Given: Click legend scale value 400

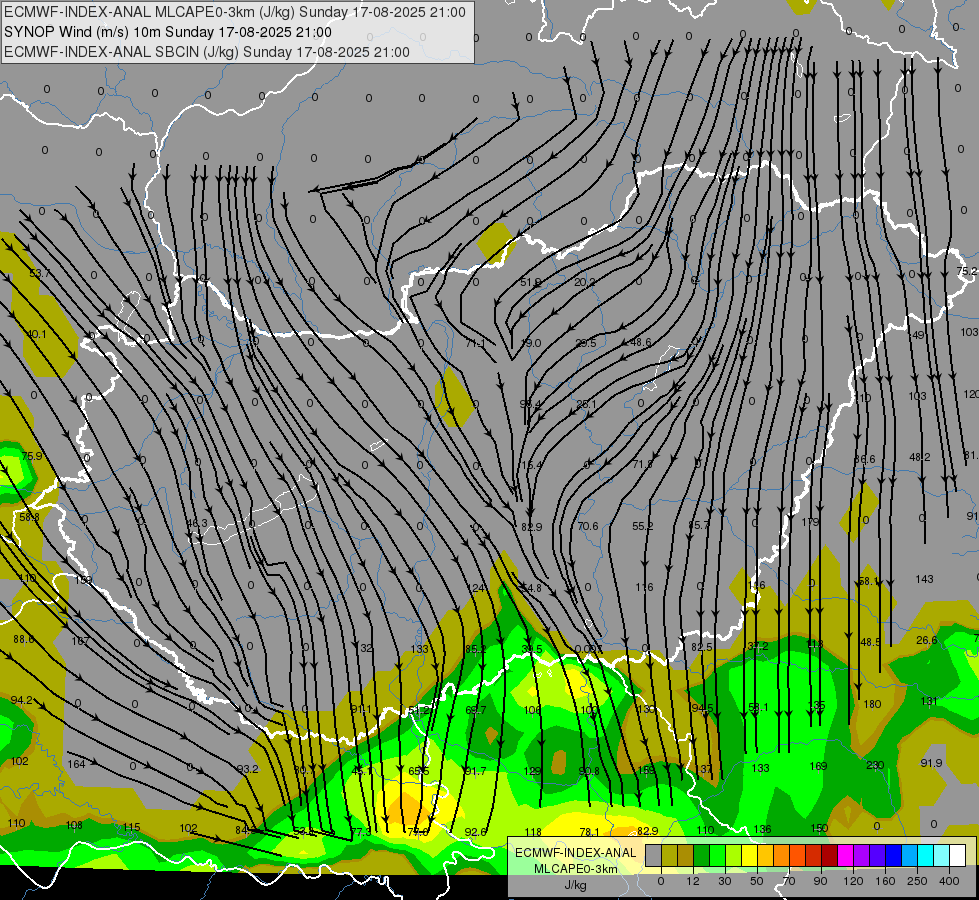Looking at the screenshot, I should (x=949, y=881).
